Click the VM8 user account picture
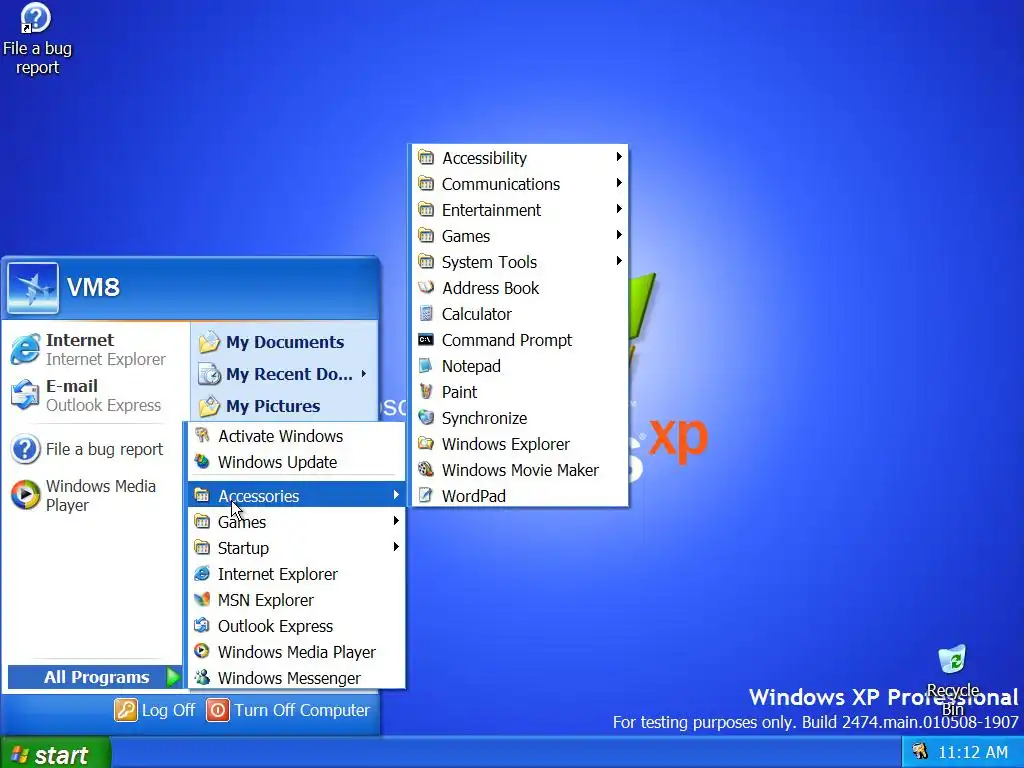The image size is (1024, 768). [x=33, y=288]
